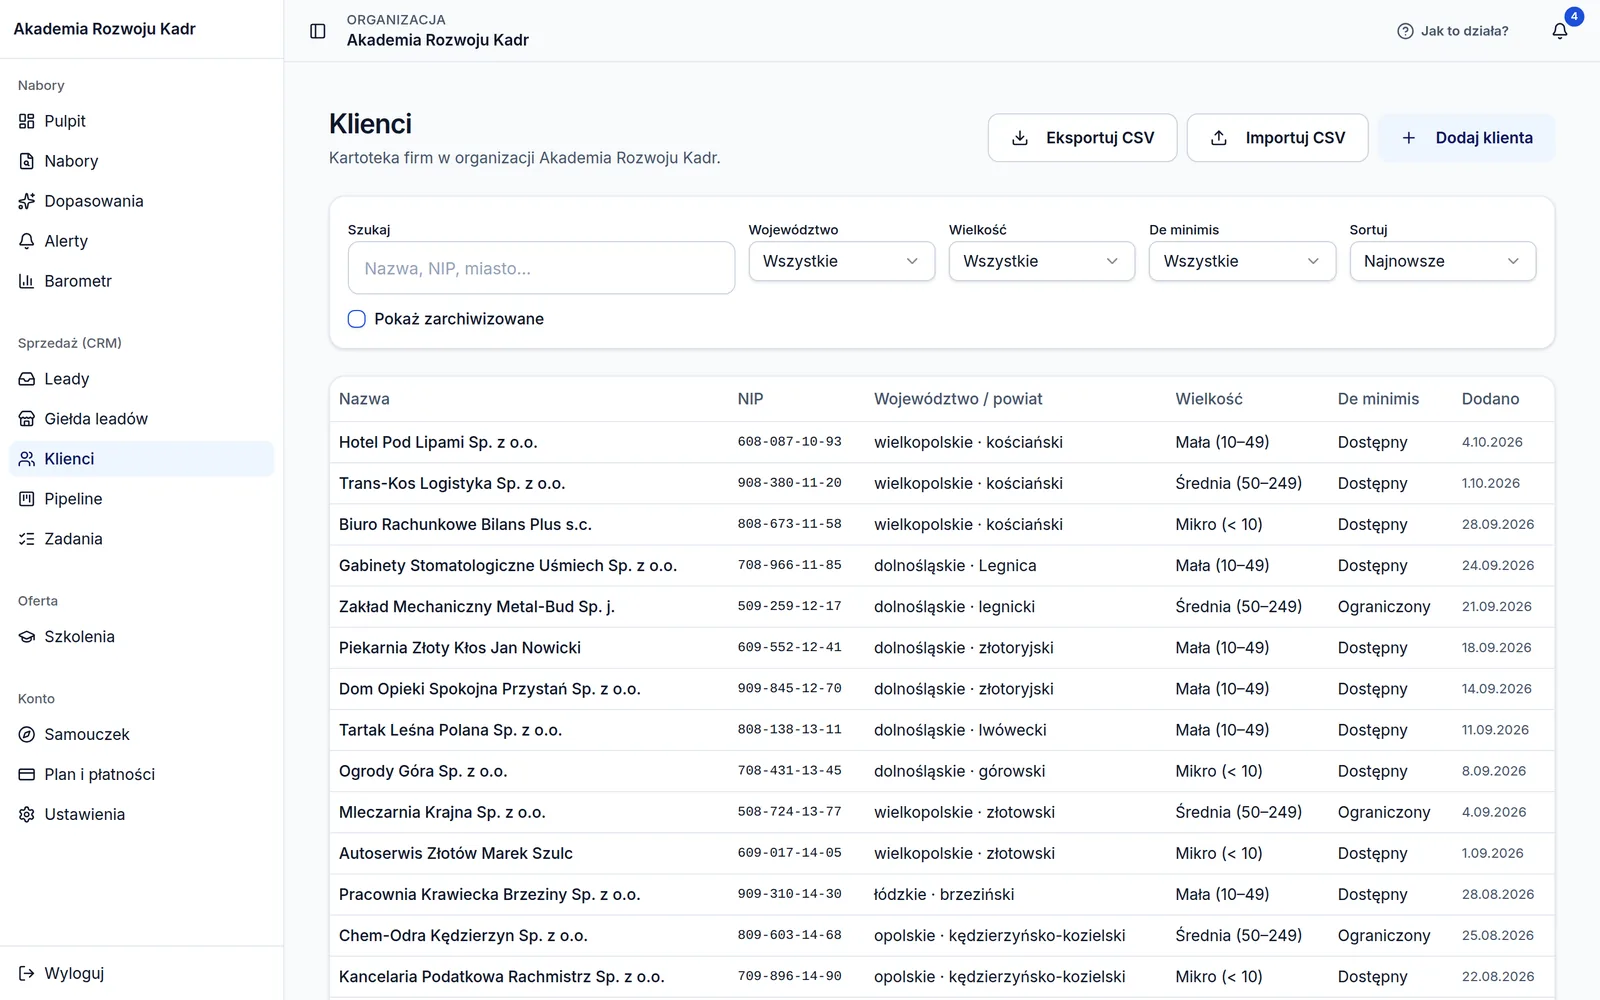
Task: Click the Pipeline board icon
Action: click(27, 499)
